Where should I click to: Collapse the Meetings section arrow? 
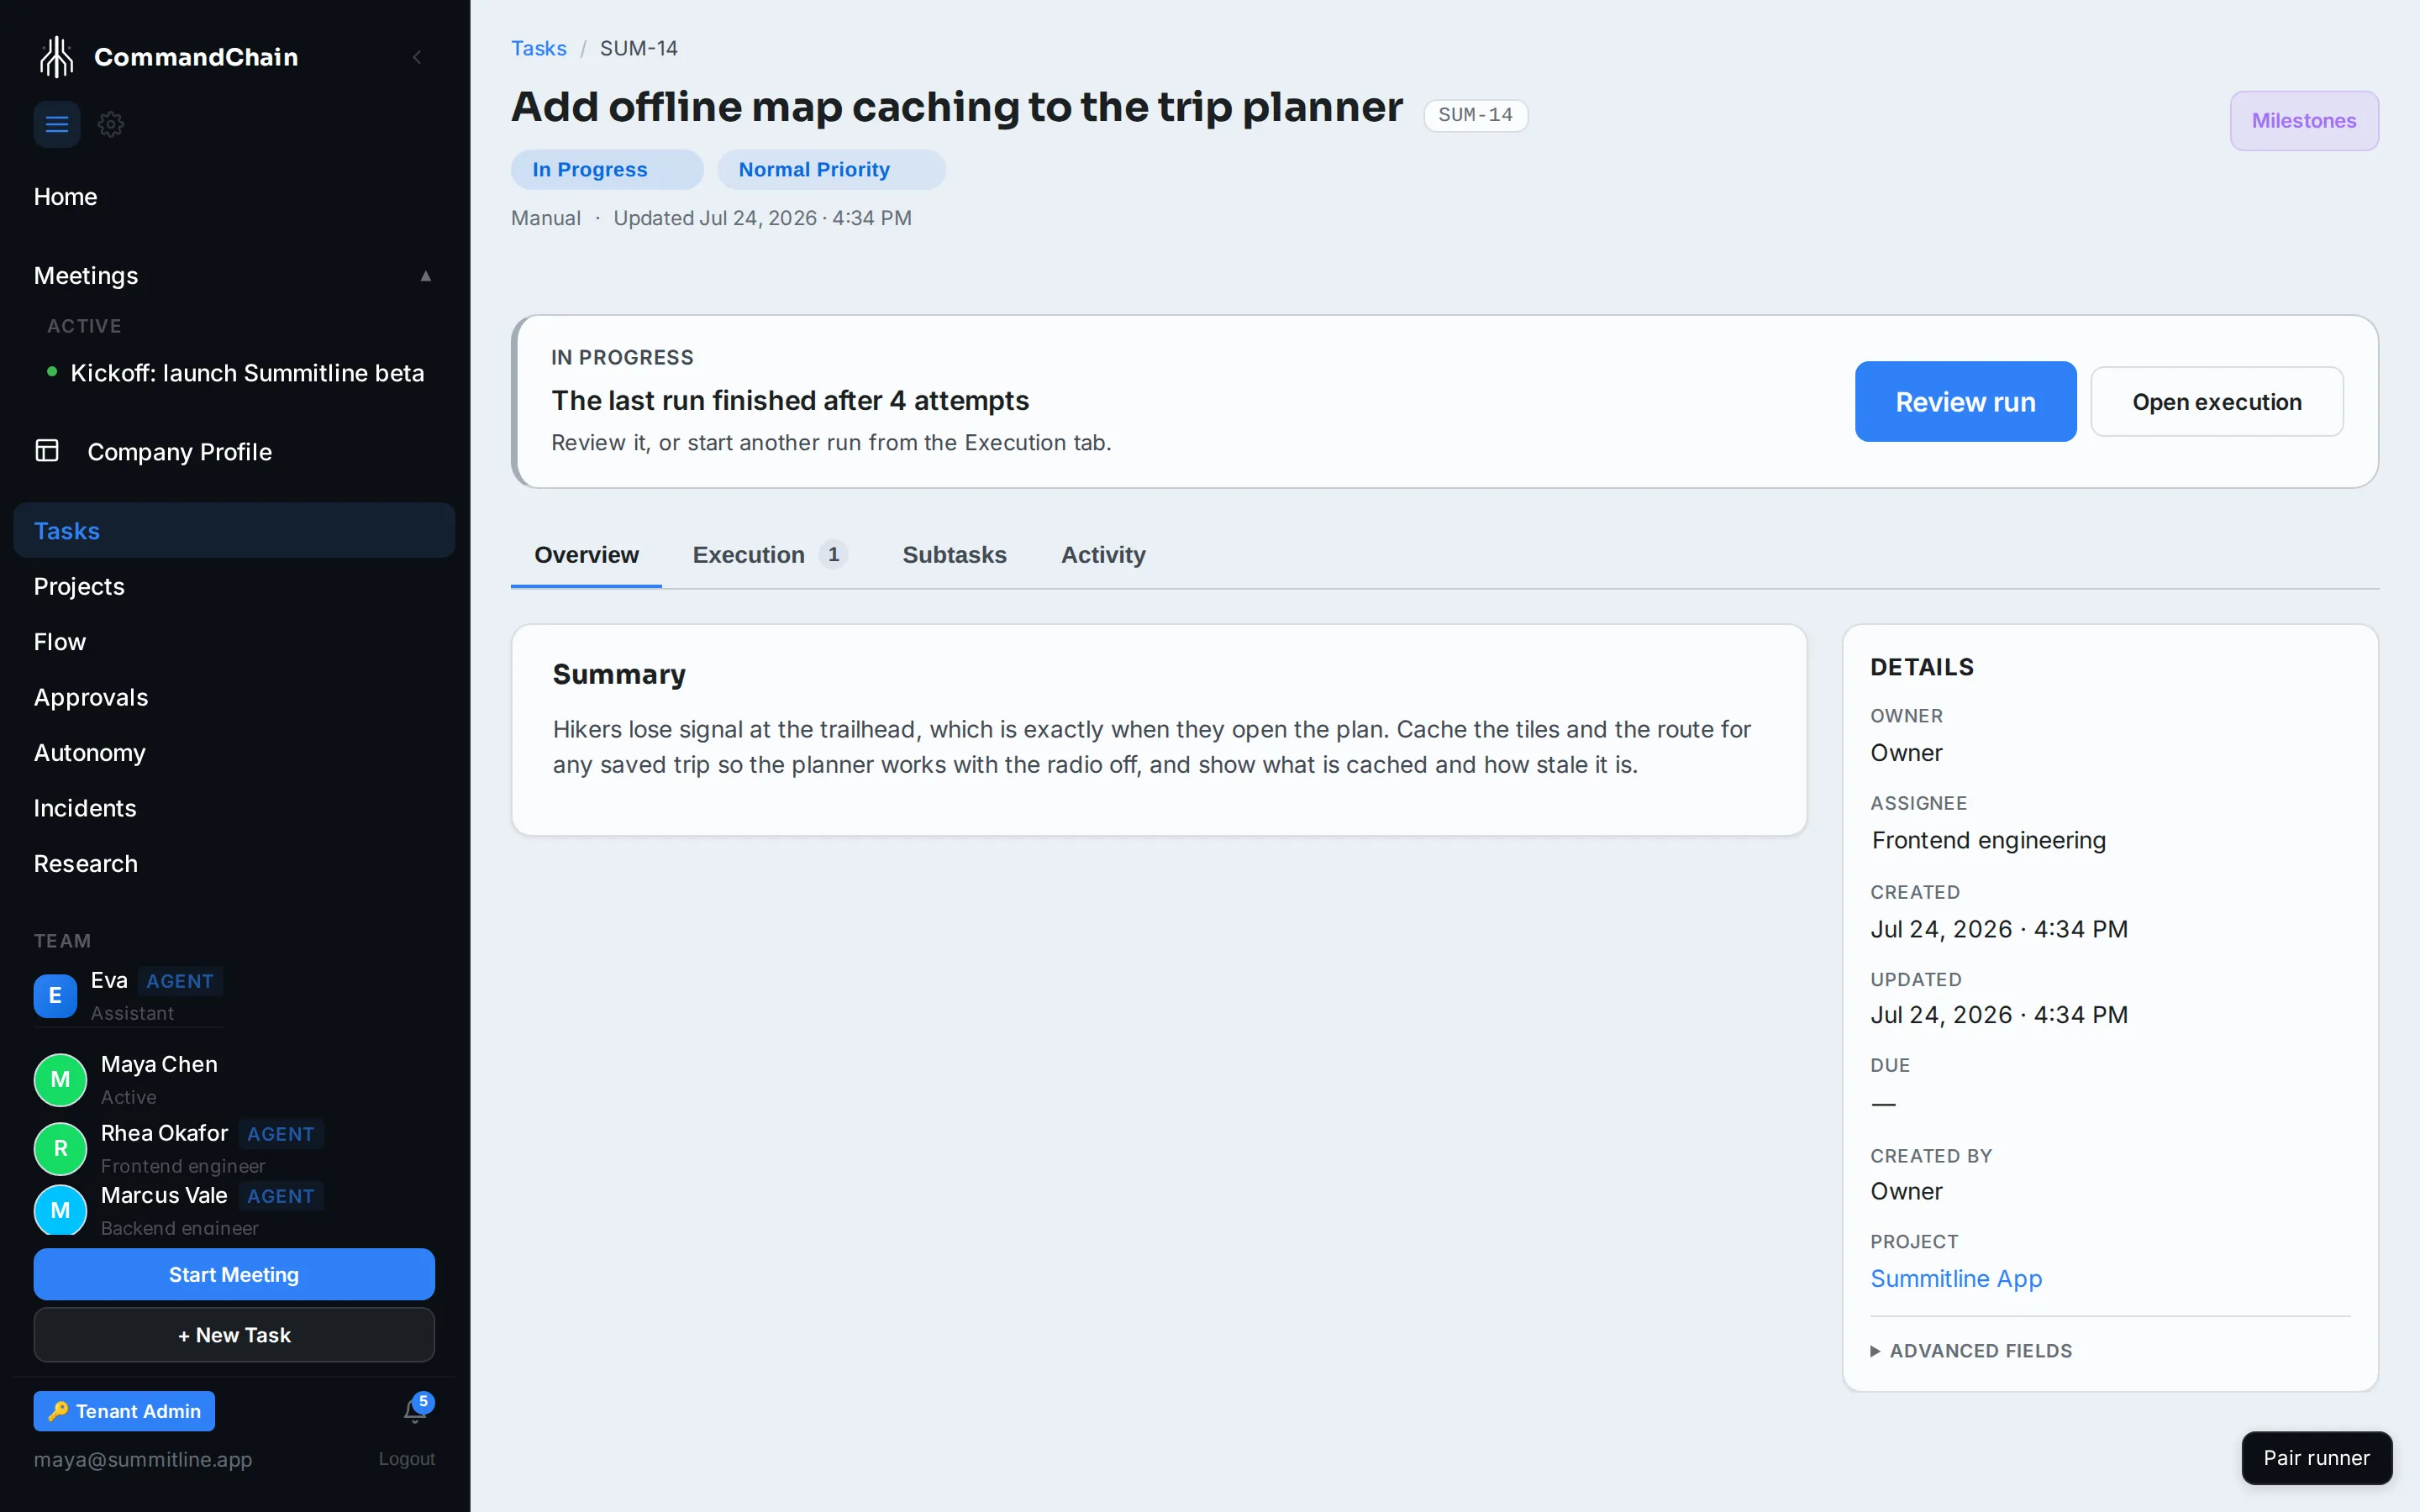[x=426, y=276]
